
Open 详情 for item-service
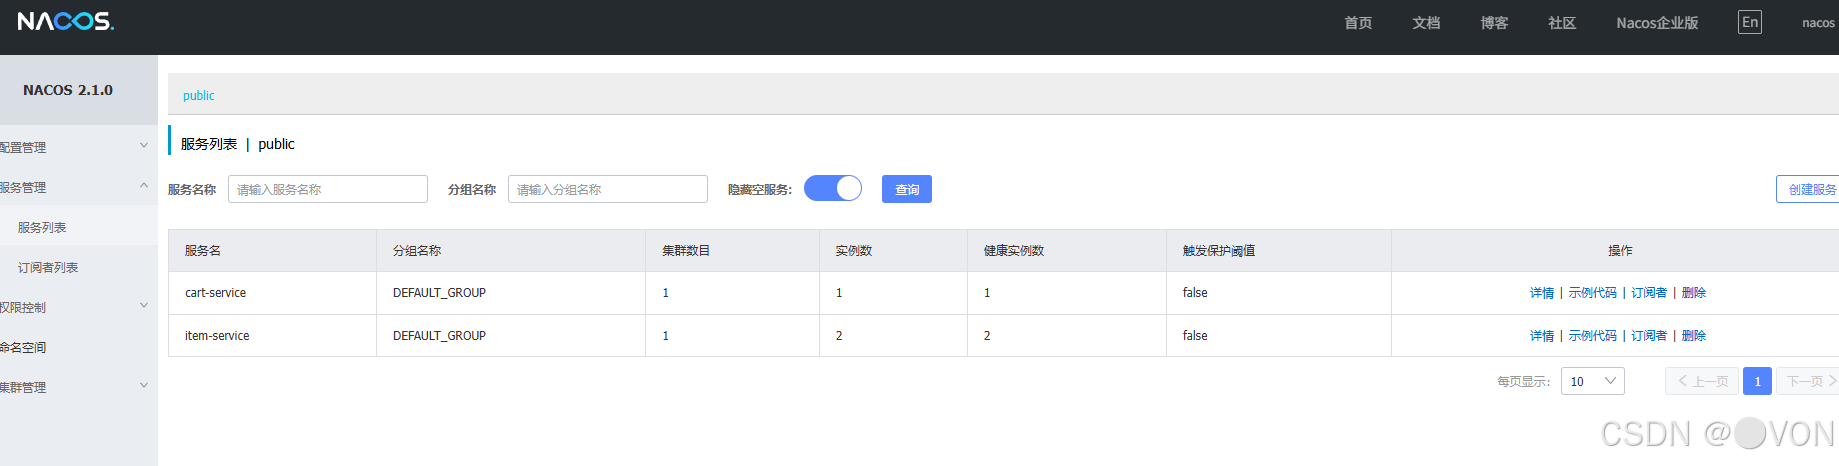pyautogui.click(x=1542, y=336)
